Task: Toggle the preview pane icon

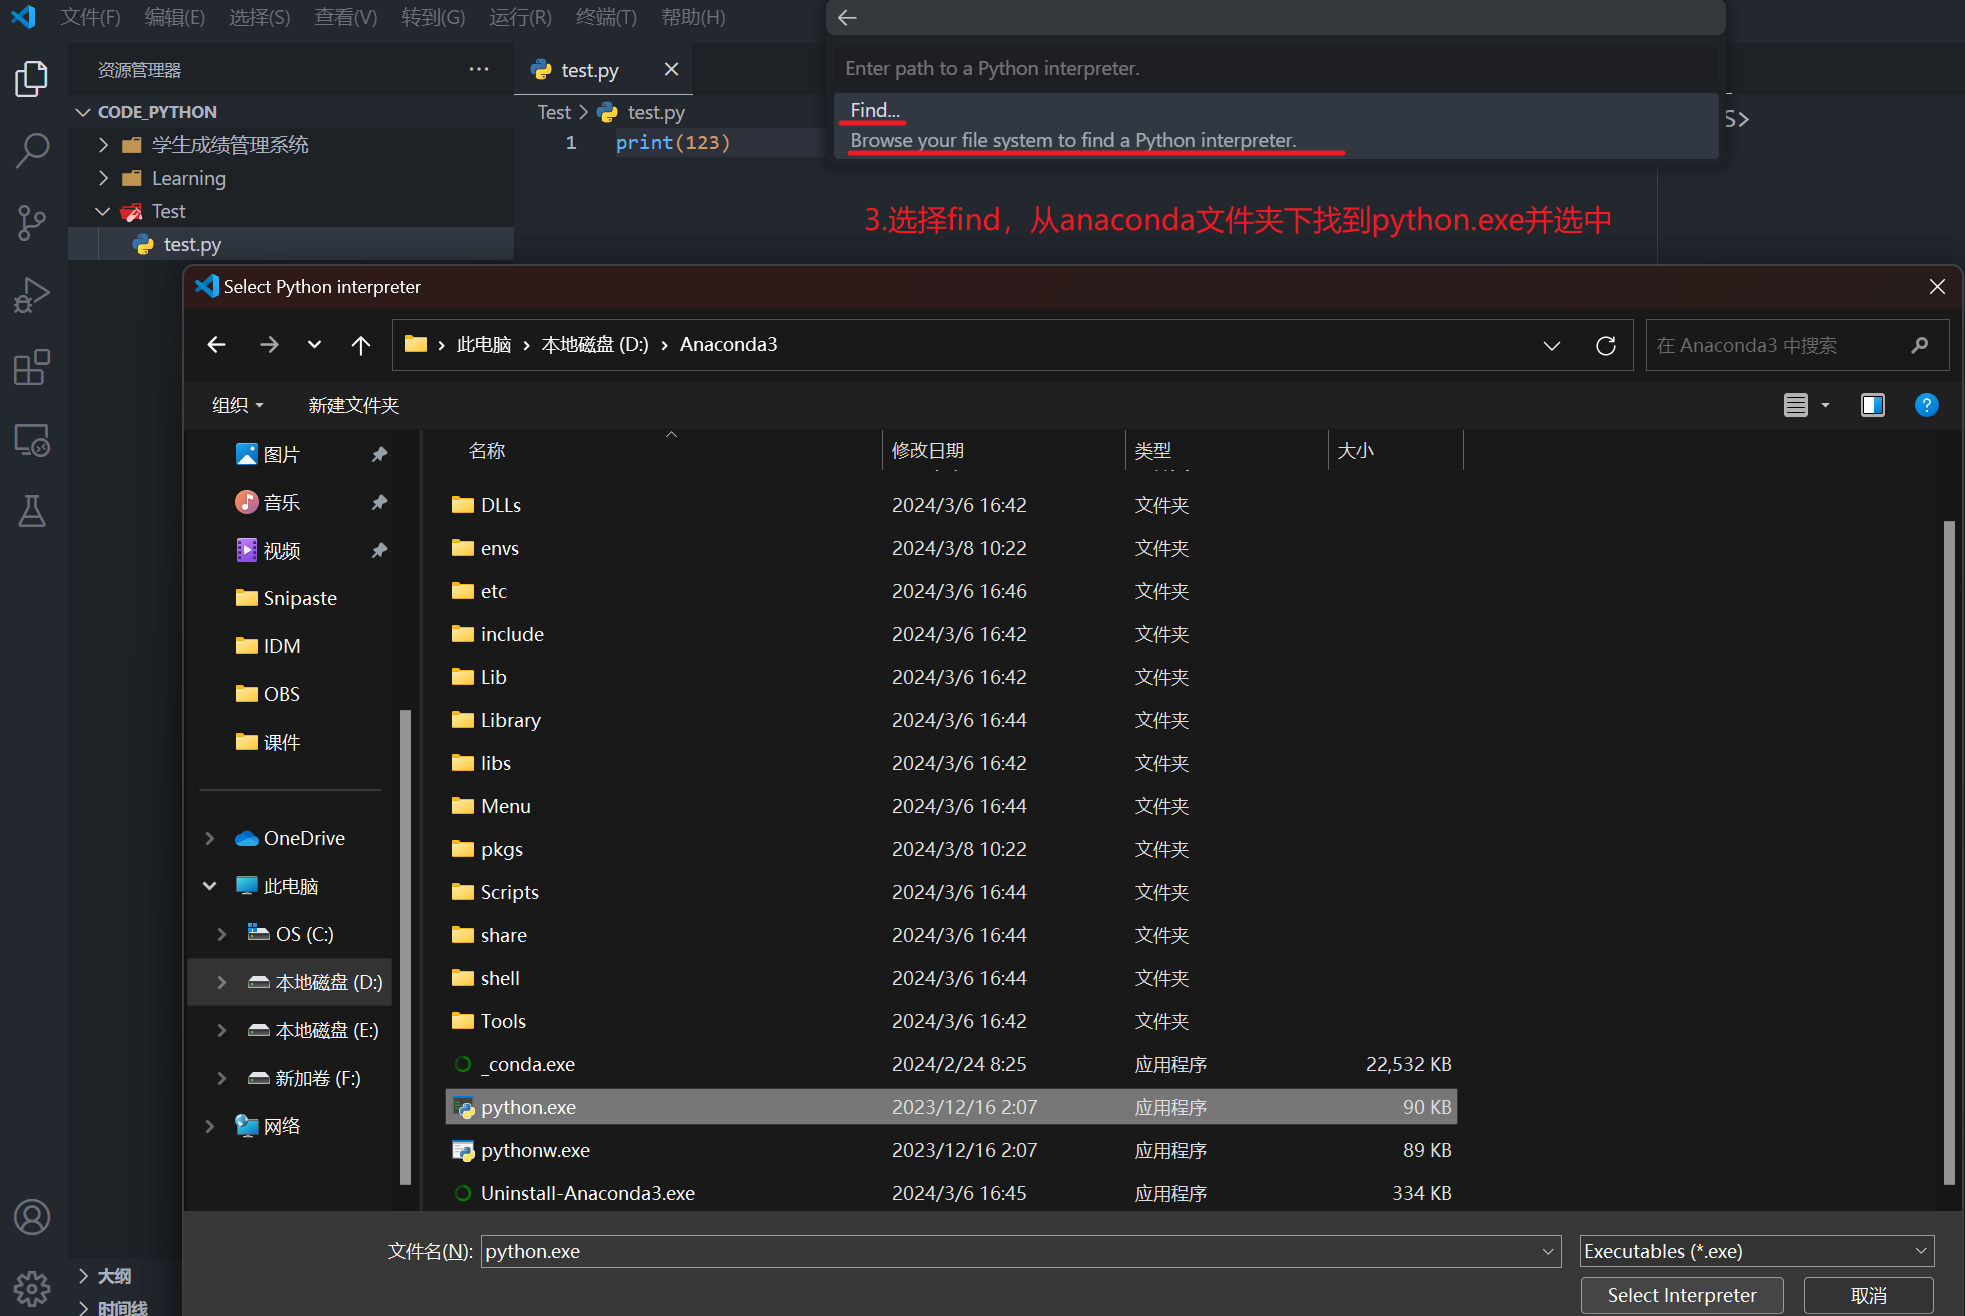Action: (x=1873, y=405)
